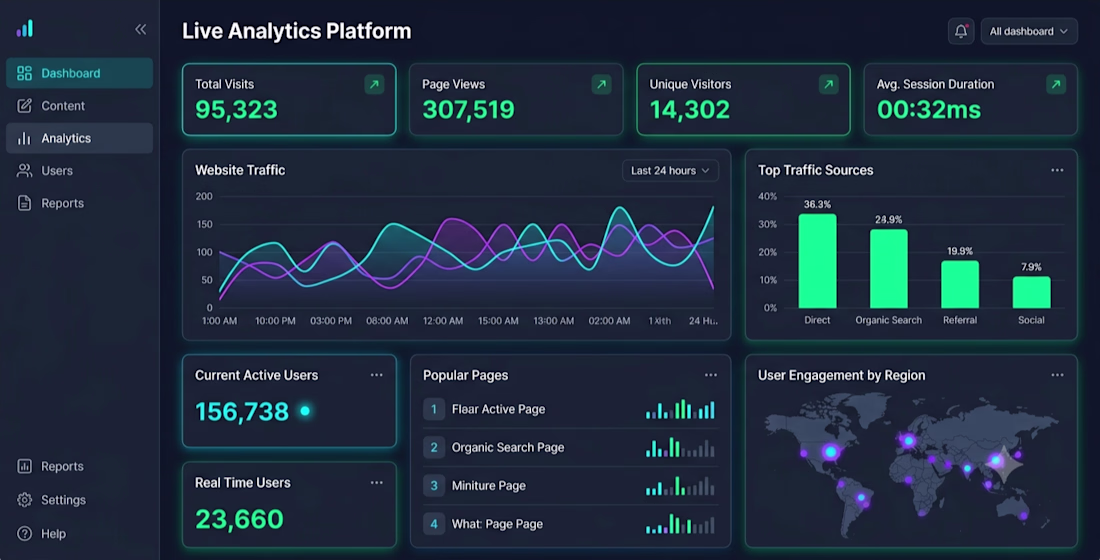Open User Engagement by Region options menu
The image size is (1100, 560).
(x=1057, y=375)
